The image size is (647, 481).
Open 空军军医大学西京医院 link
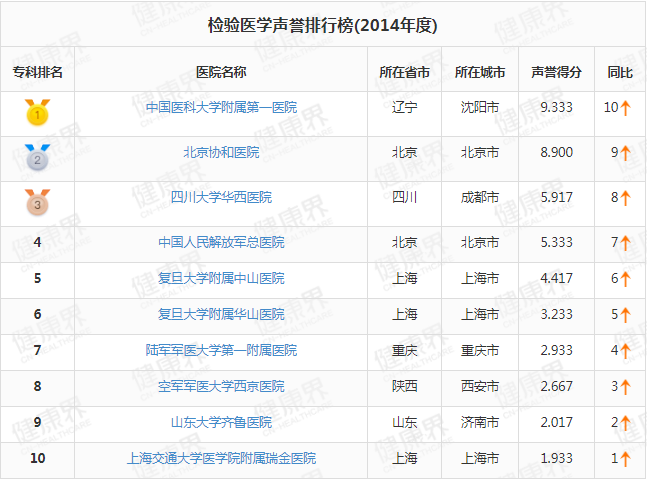(221, 386)
